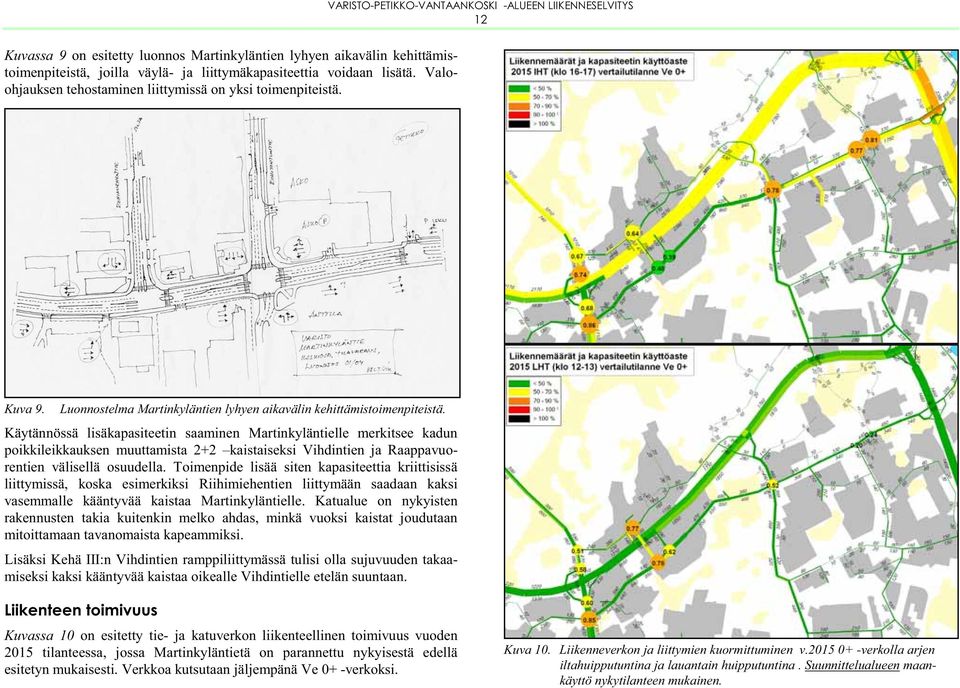Click the yellow 0.68 junction marker
The width and height of the screenshot is (960, 688).
tap(587, 307)
